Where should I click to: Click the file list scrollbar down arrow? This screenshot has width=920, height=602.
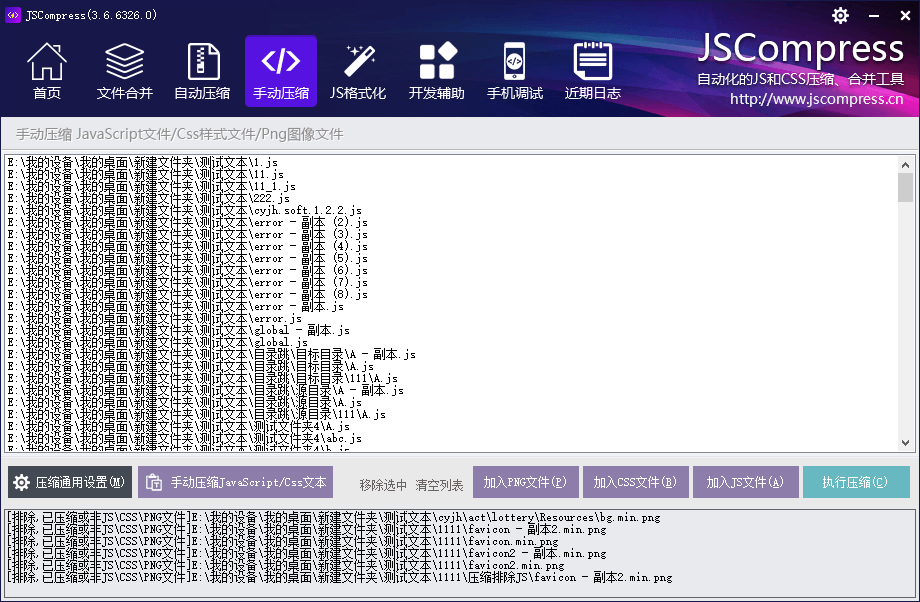tap(905, 443)
